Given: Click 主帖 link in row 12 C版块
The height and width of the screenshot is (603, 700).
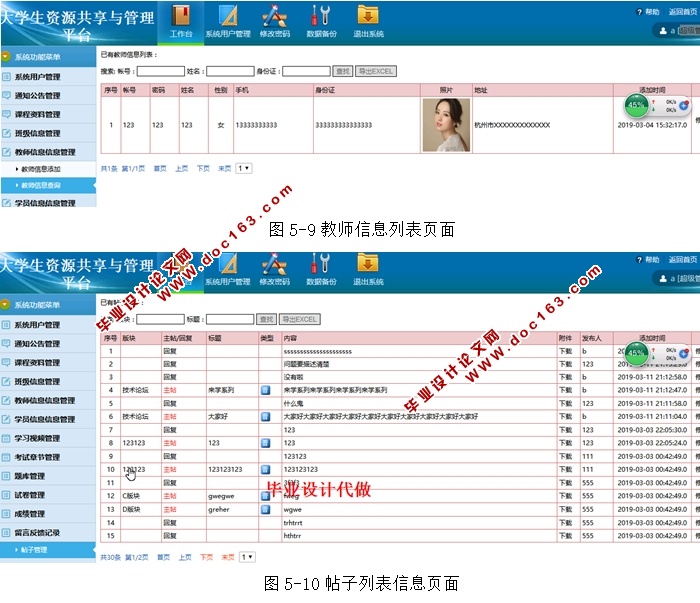Looking at the screenshot, I should 170,496.
